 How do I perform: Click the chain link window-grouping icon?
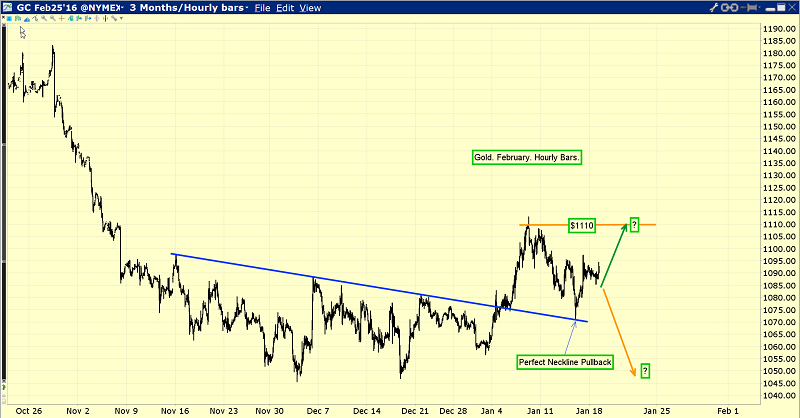pos(730,8)
